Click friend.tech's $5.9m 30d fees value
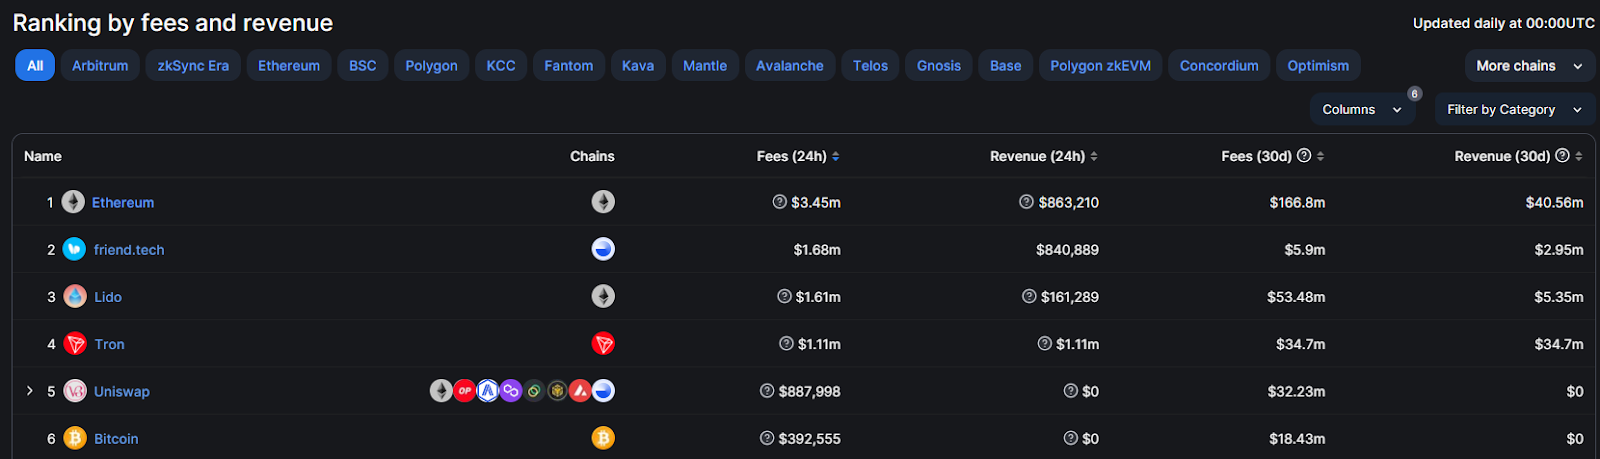 tap(1305, 249)
